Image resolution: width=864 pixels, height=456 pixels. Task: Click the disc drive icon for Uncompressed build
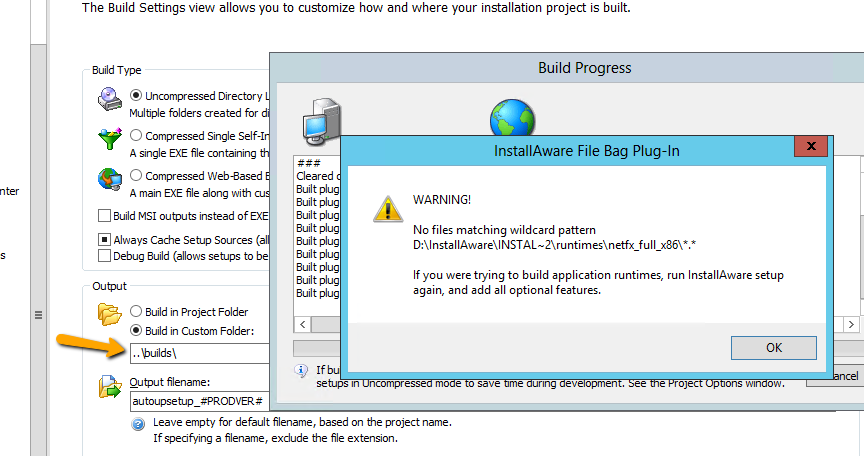(x=110, y=99)
